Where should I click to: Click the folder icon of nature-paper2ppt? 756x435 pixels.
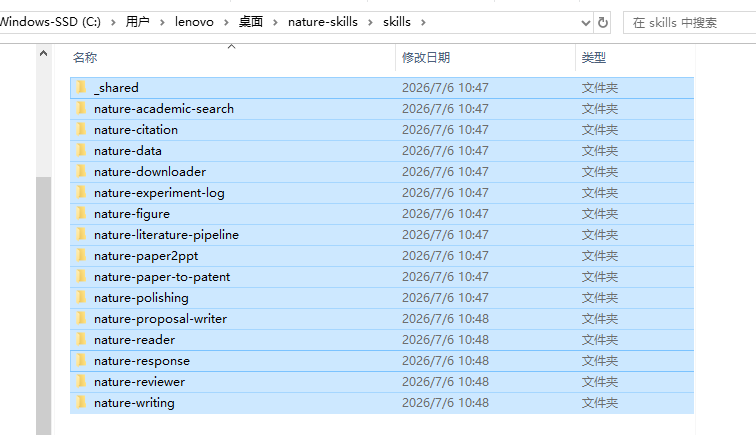click(x=81, y=256)
